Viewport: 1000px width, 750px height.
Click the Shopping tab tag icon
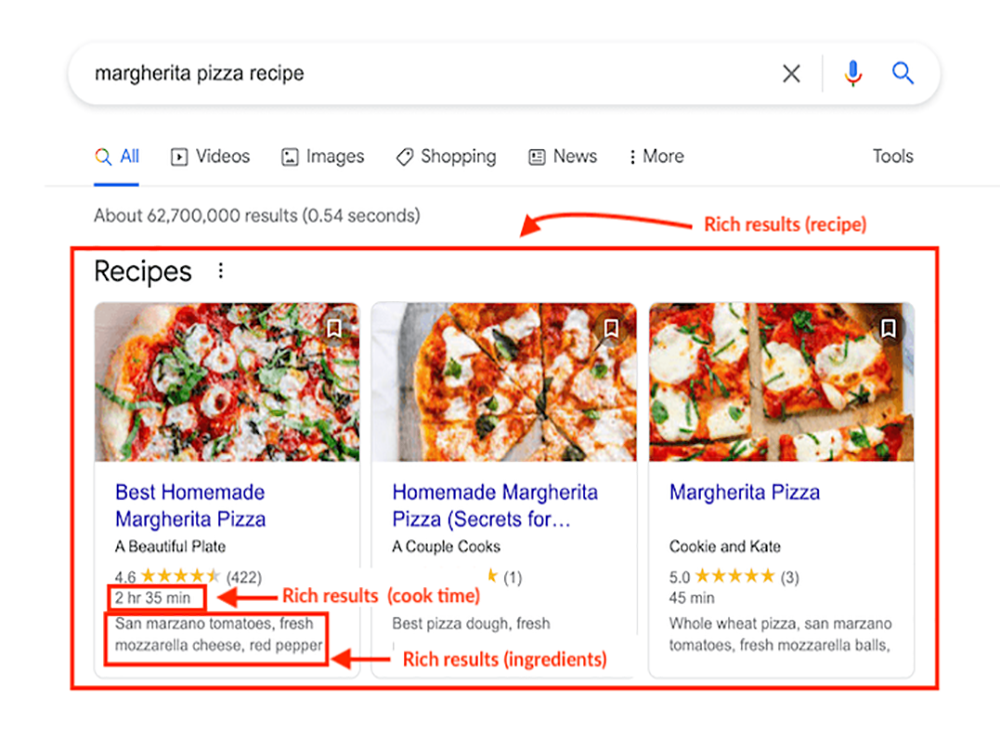(x=404, y=156)
